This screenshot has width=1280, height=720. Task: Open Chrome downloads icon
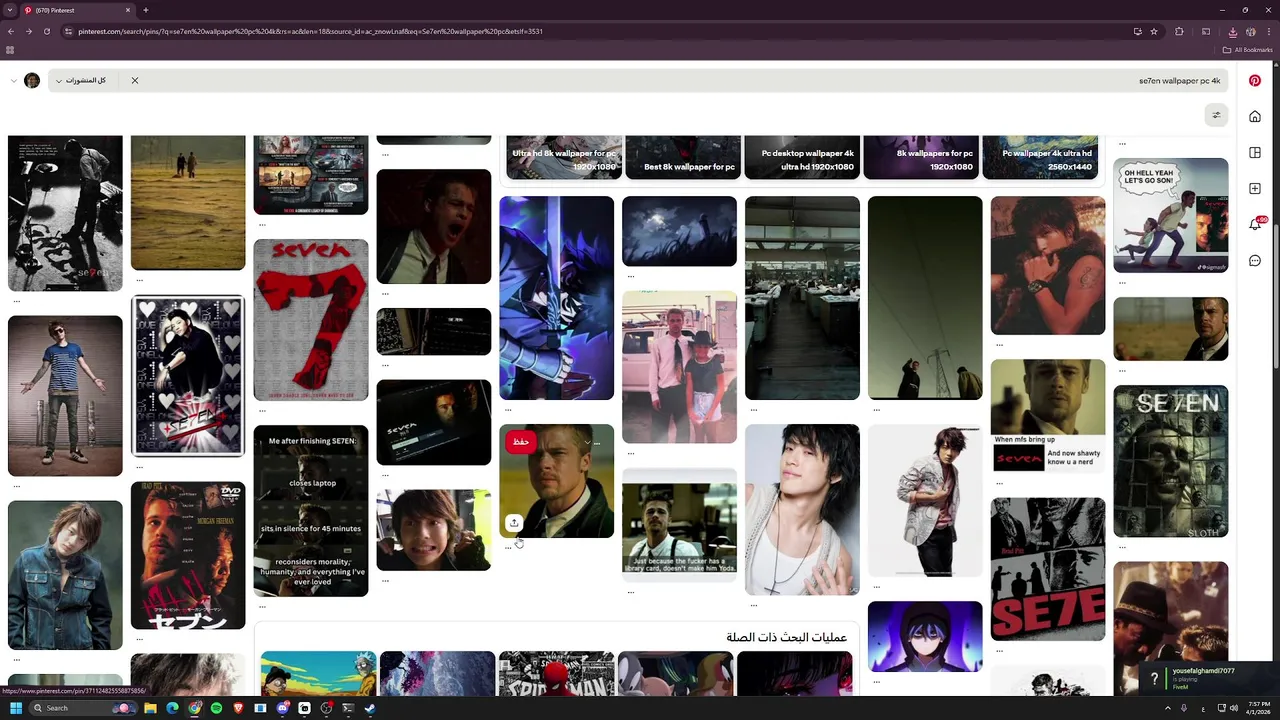click(x=1233, y=32)
